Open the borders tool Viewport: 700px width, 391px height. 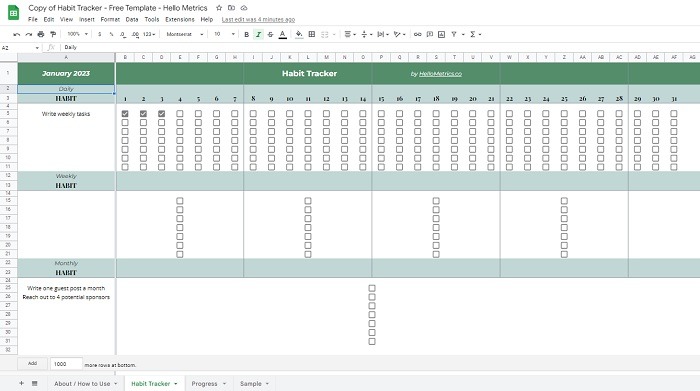coord(312,34)
